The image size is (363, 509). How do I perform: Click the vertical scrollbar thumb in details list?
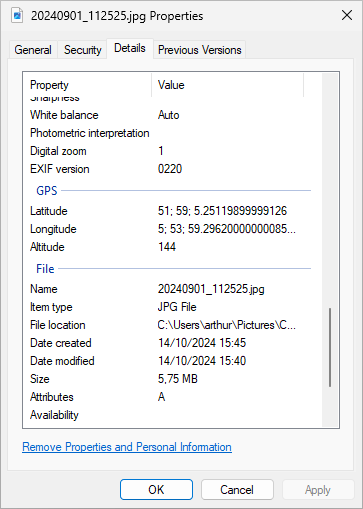(x=330, y=347)
